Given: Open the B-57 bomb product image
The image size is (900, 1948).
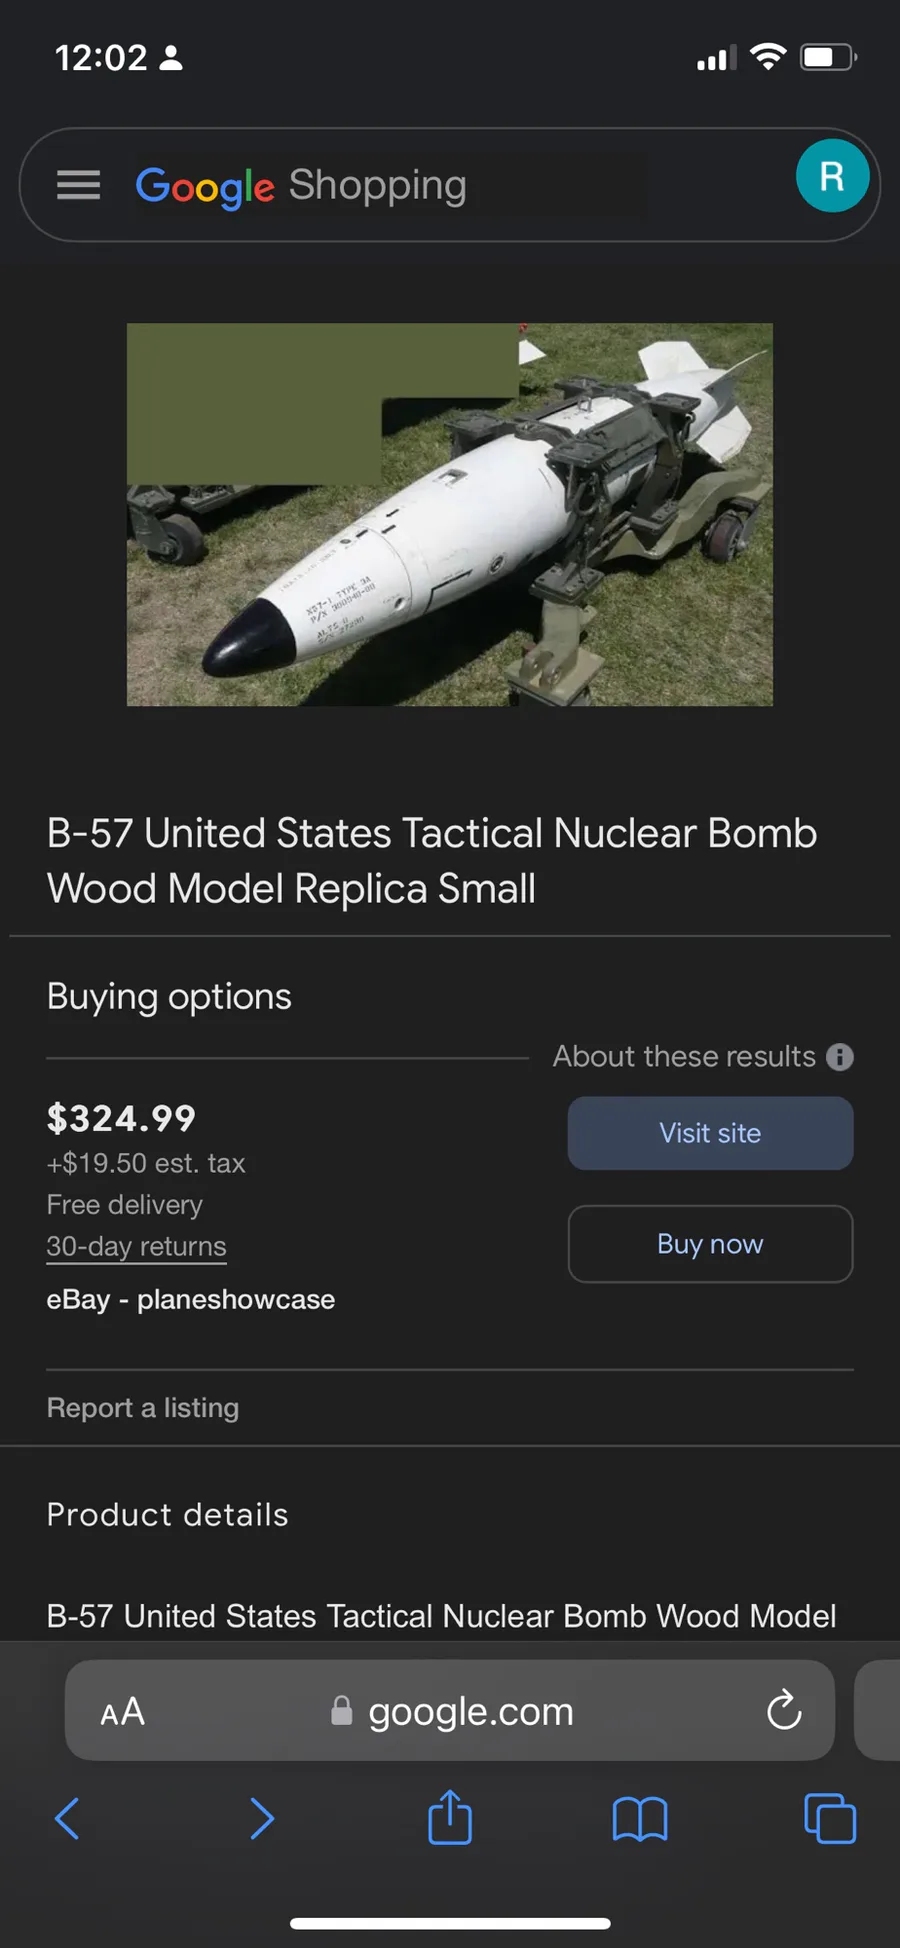Looking at the screenshot, I should coord(450,514).
